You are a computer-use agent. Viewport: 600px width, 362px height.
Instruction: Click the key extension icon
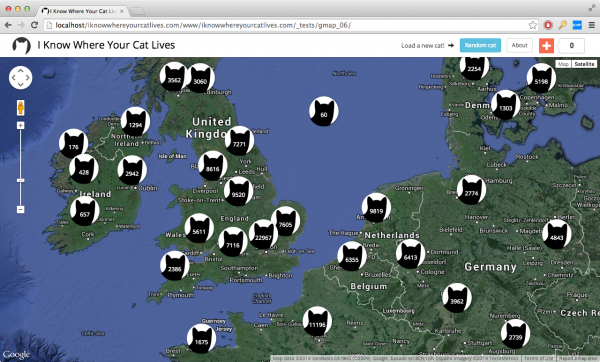pos(562,25)
